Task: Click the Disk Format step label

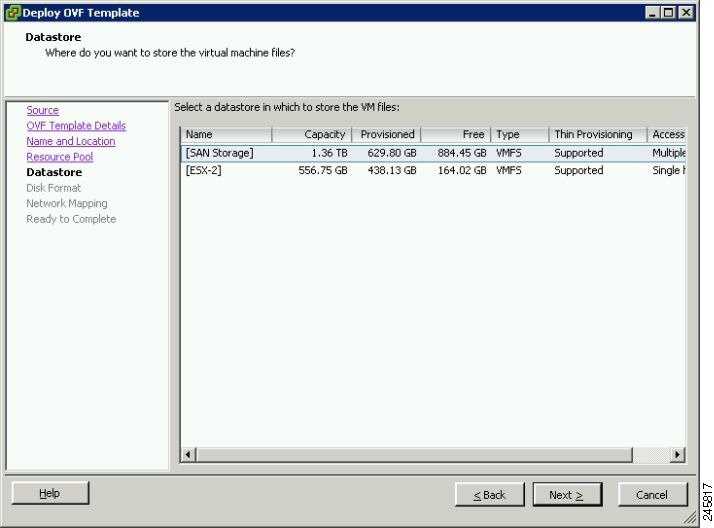Action: point(53,188)
